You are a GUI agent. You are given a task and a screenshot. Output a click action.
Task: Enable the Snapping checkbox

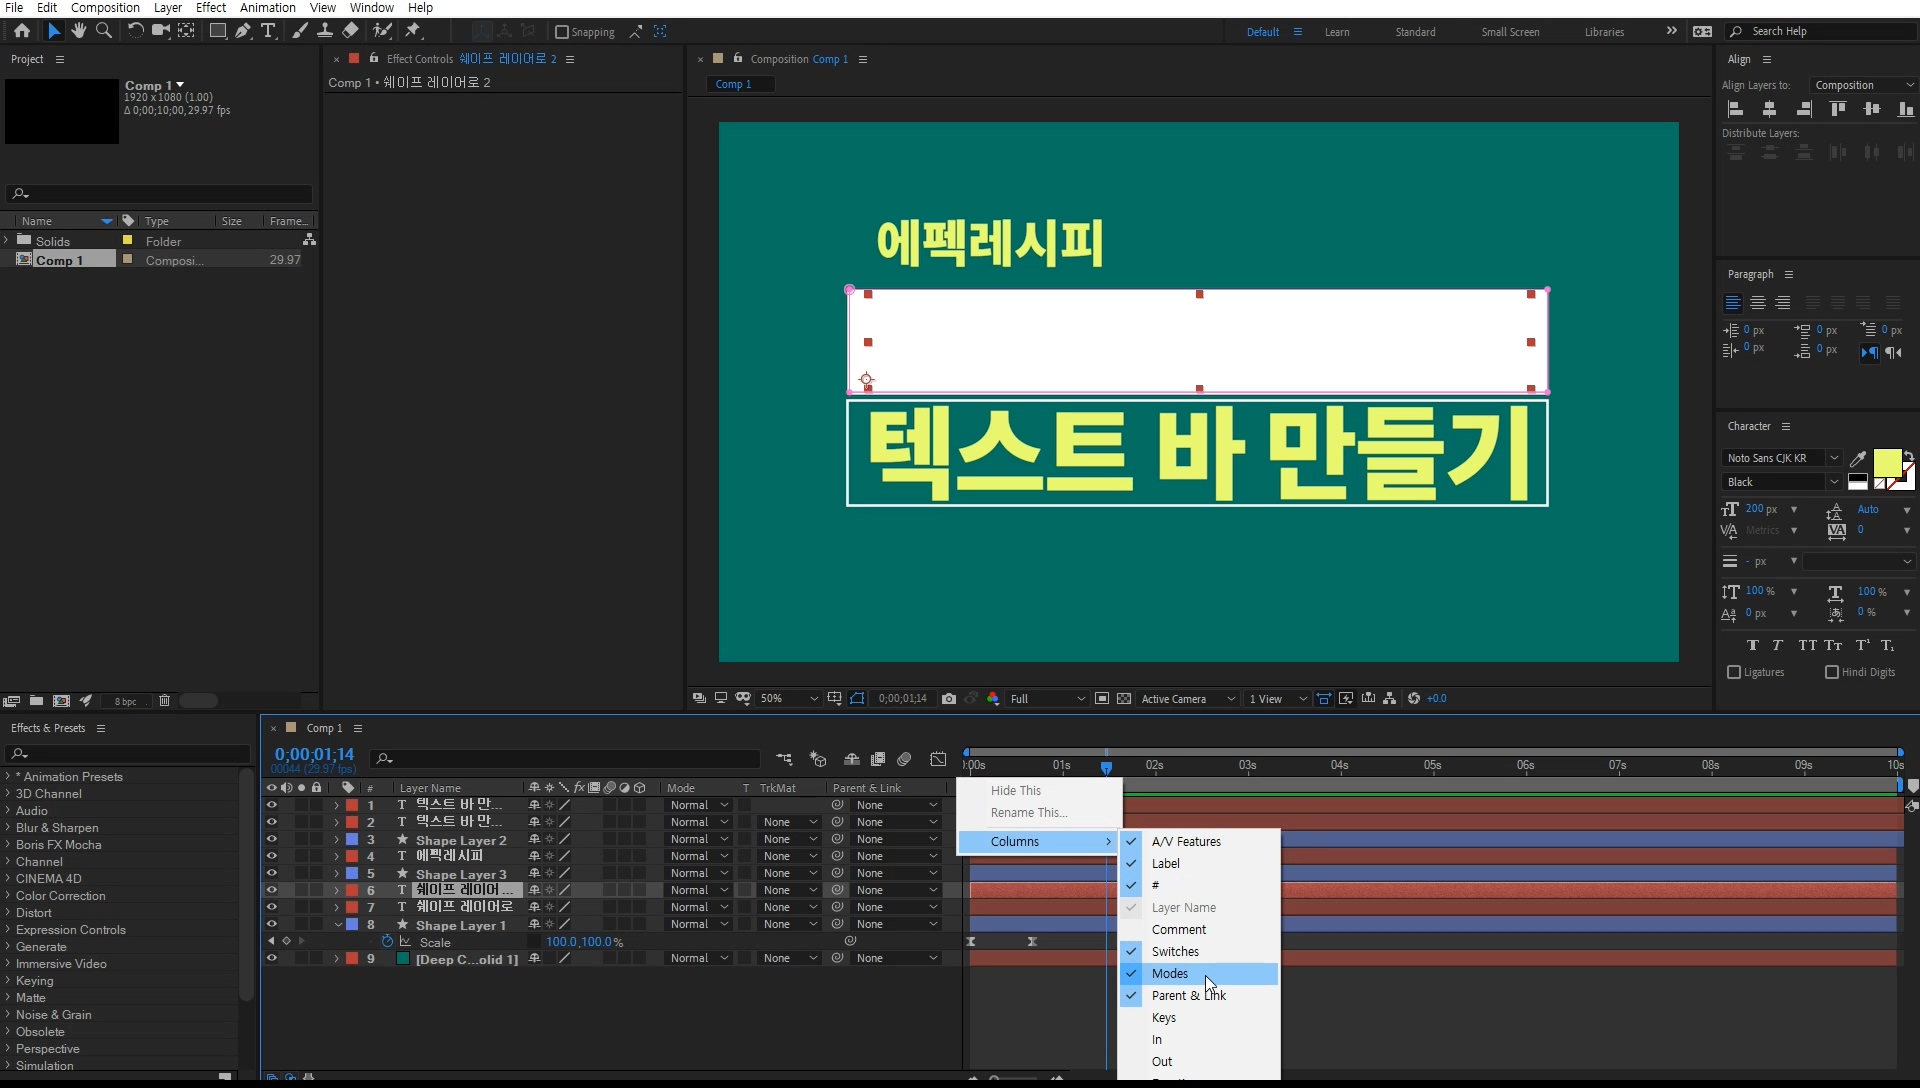tap(562, 32)
